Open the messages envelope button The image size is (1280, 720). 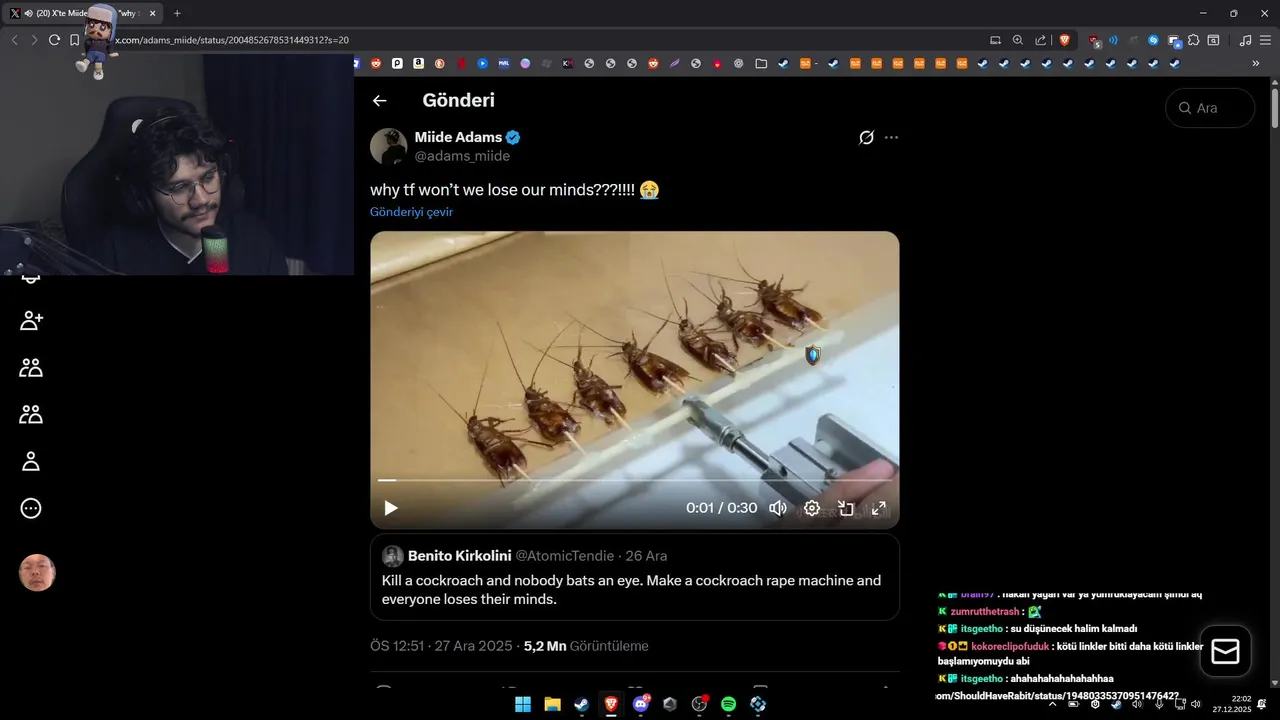pyautogui.click(x=1225, y=652)
